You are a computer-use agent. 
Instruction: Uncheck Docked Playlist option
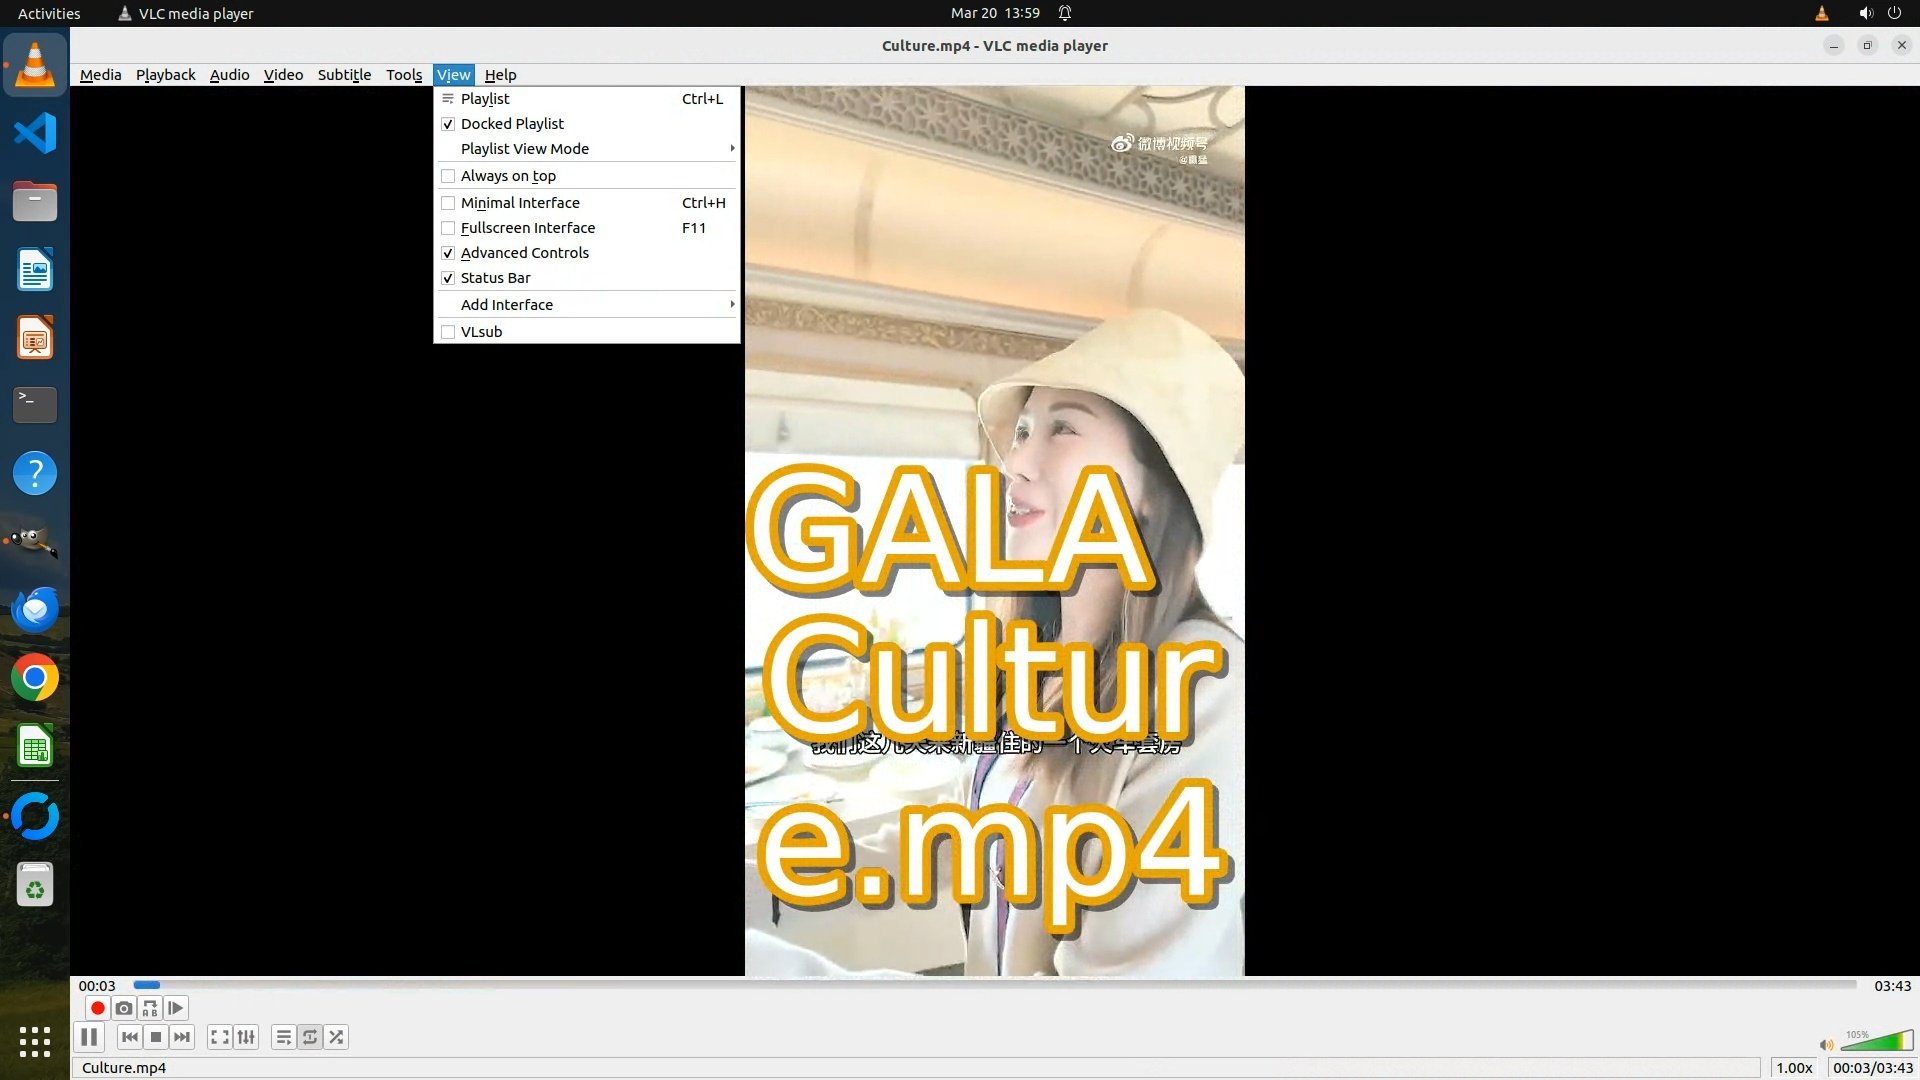coord(512,124)
